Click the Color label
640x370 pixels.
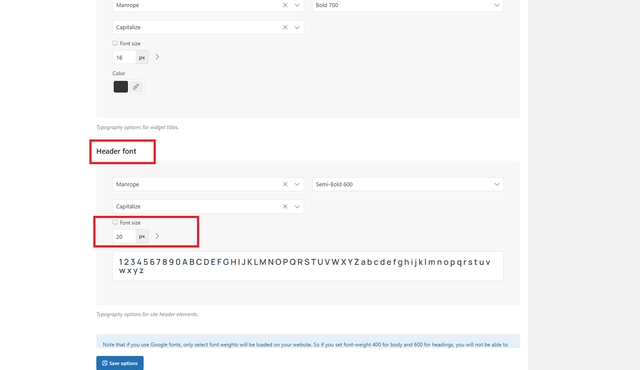click(x=119, y=73)
